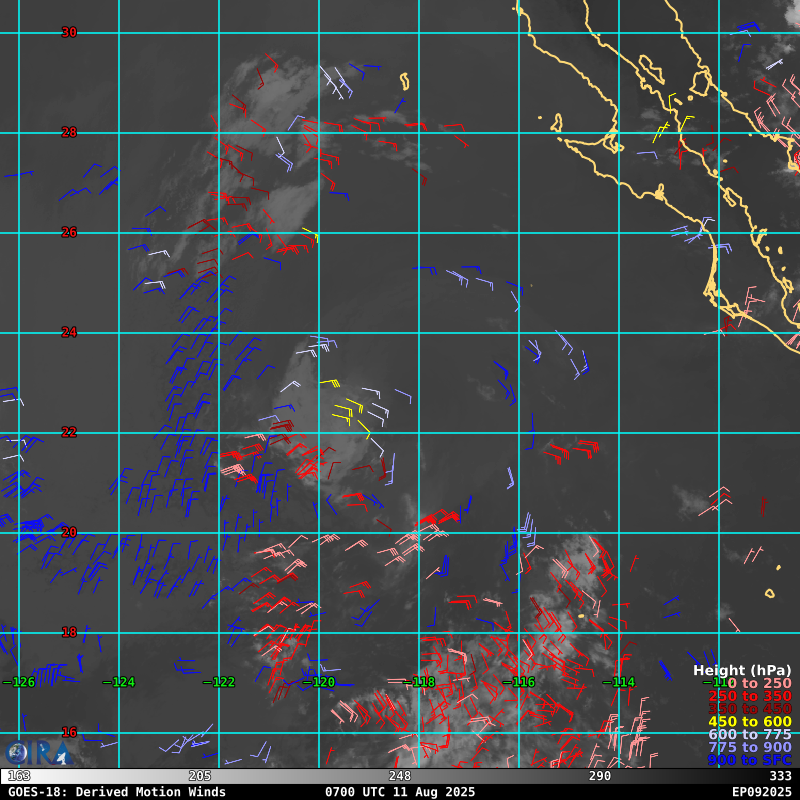Click the "Height (hPa)" legend title

[742, 670]
